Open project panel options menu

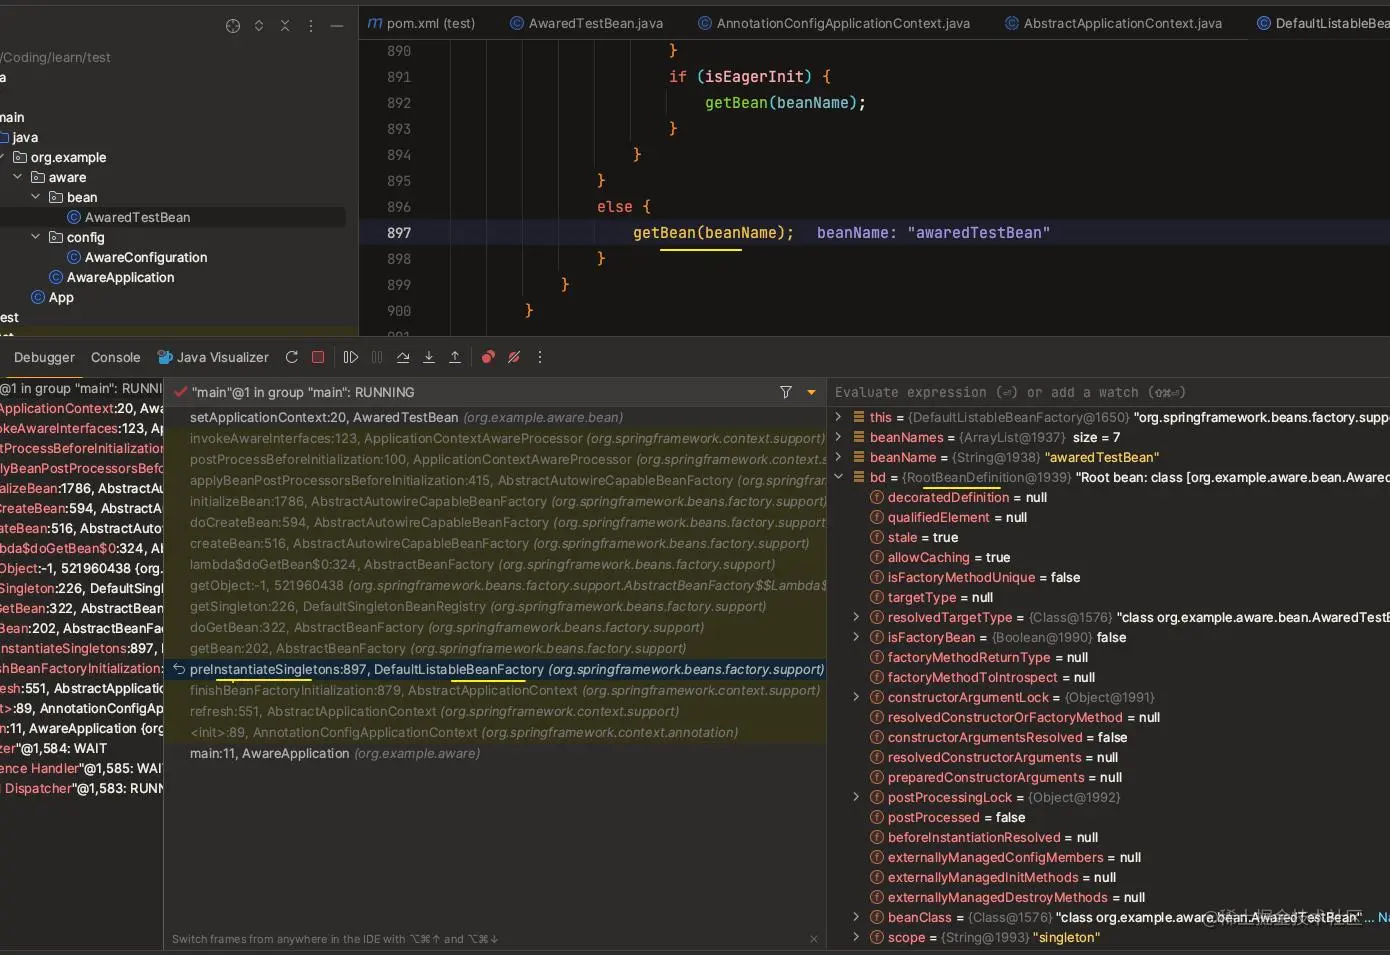pos(311,26)
